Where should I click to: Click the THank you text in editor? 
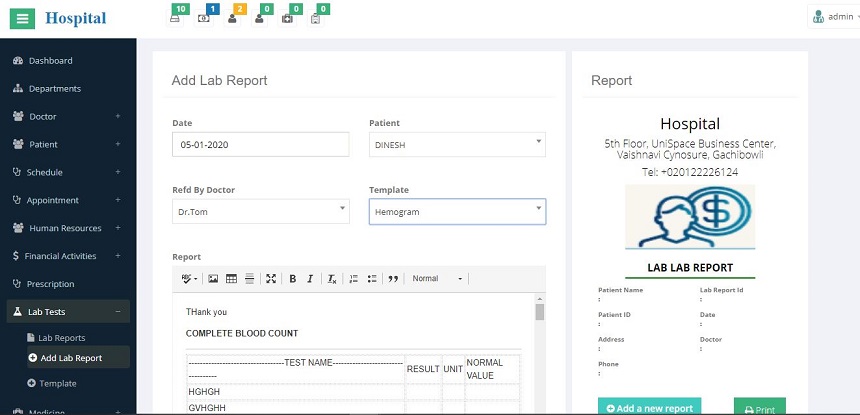[x=206, y=312]
